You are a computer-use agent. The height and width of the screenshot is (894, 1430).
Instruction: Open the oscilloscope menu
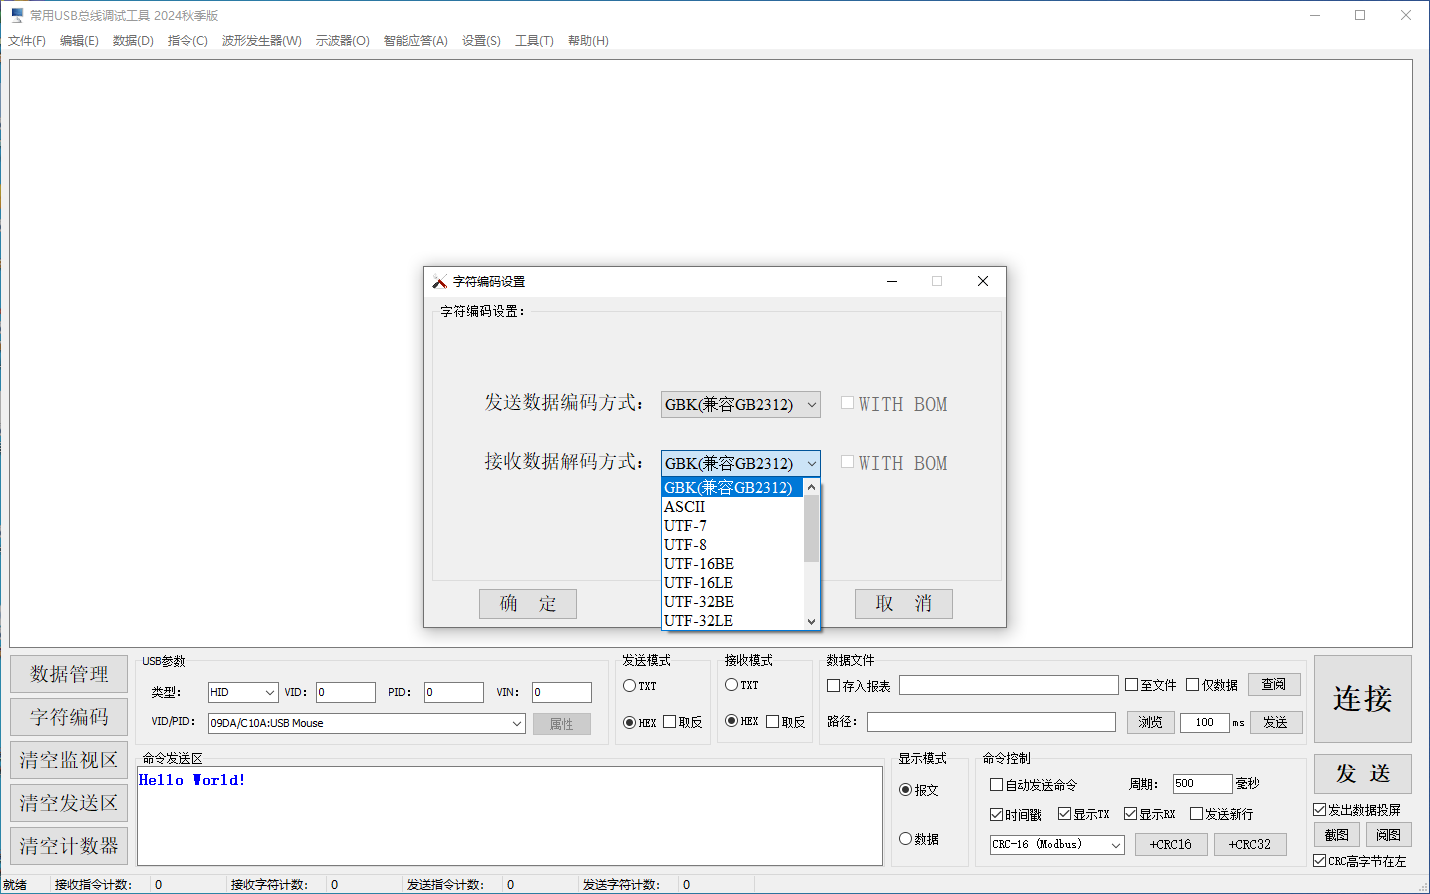(342, 41)
